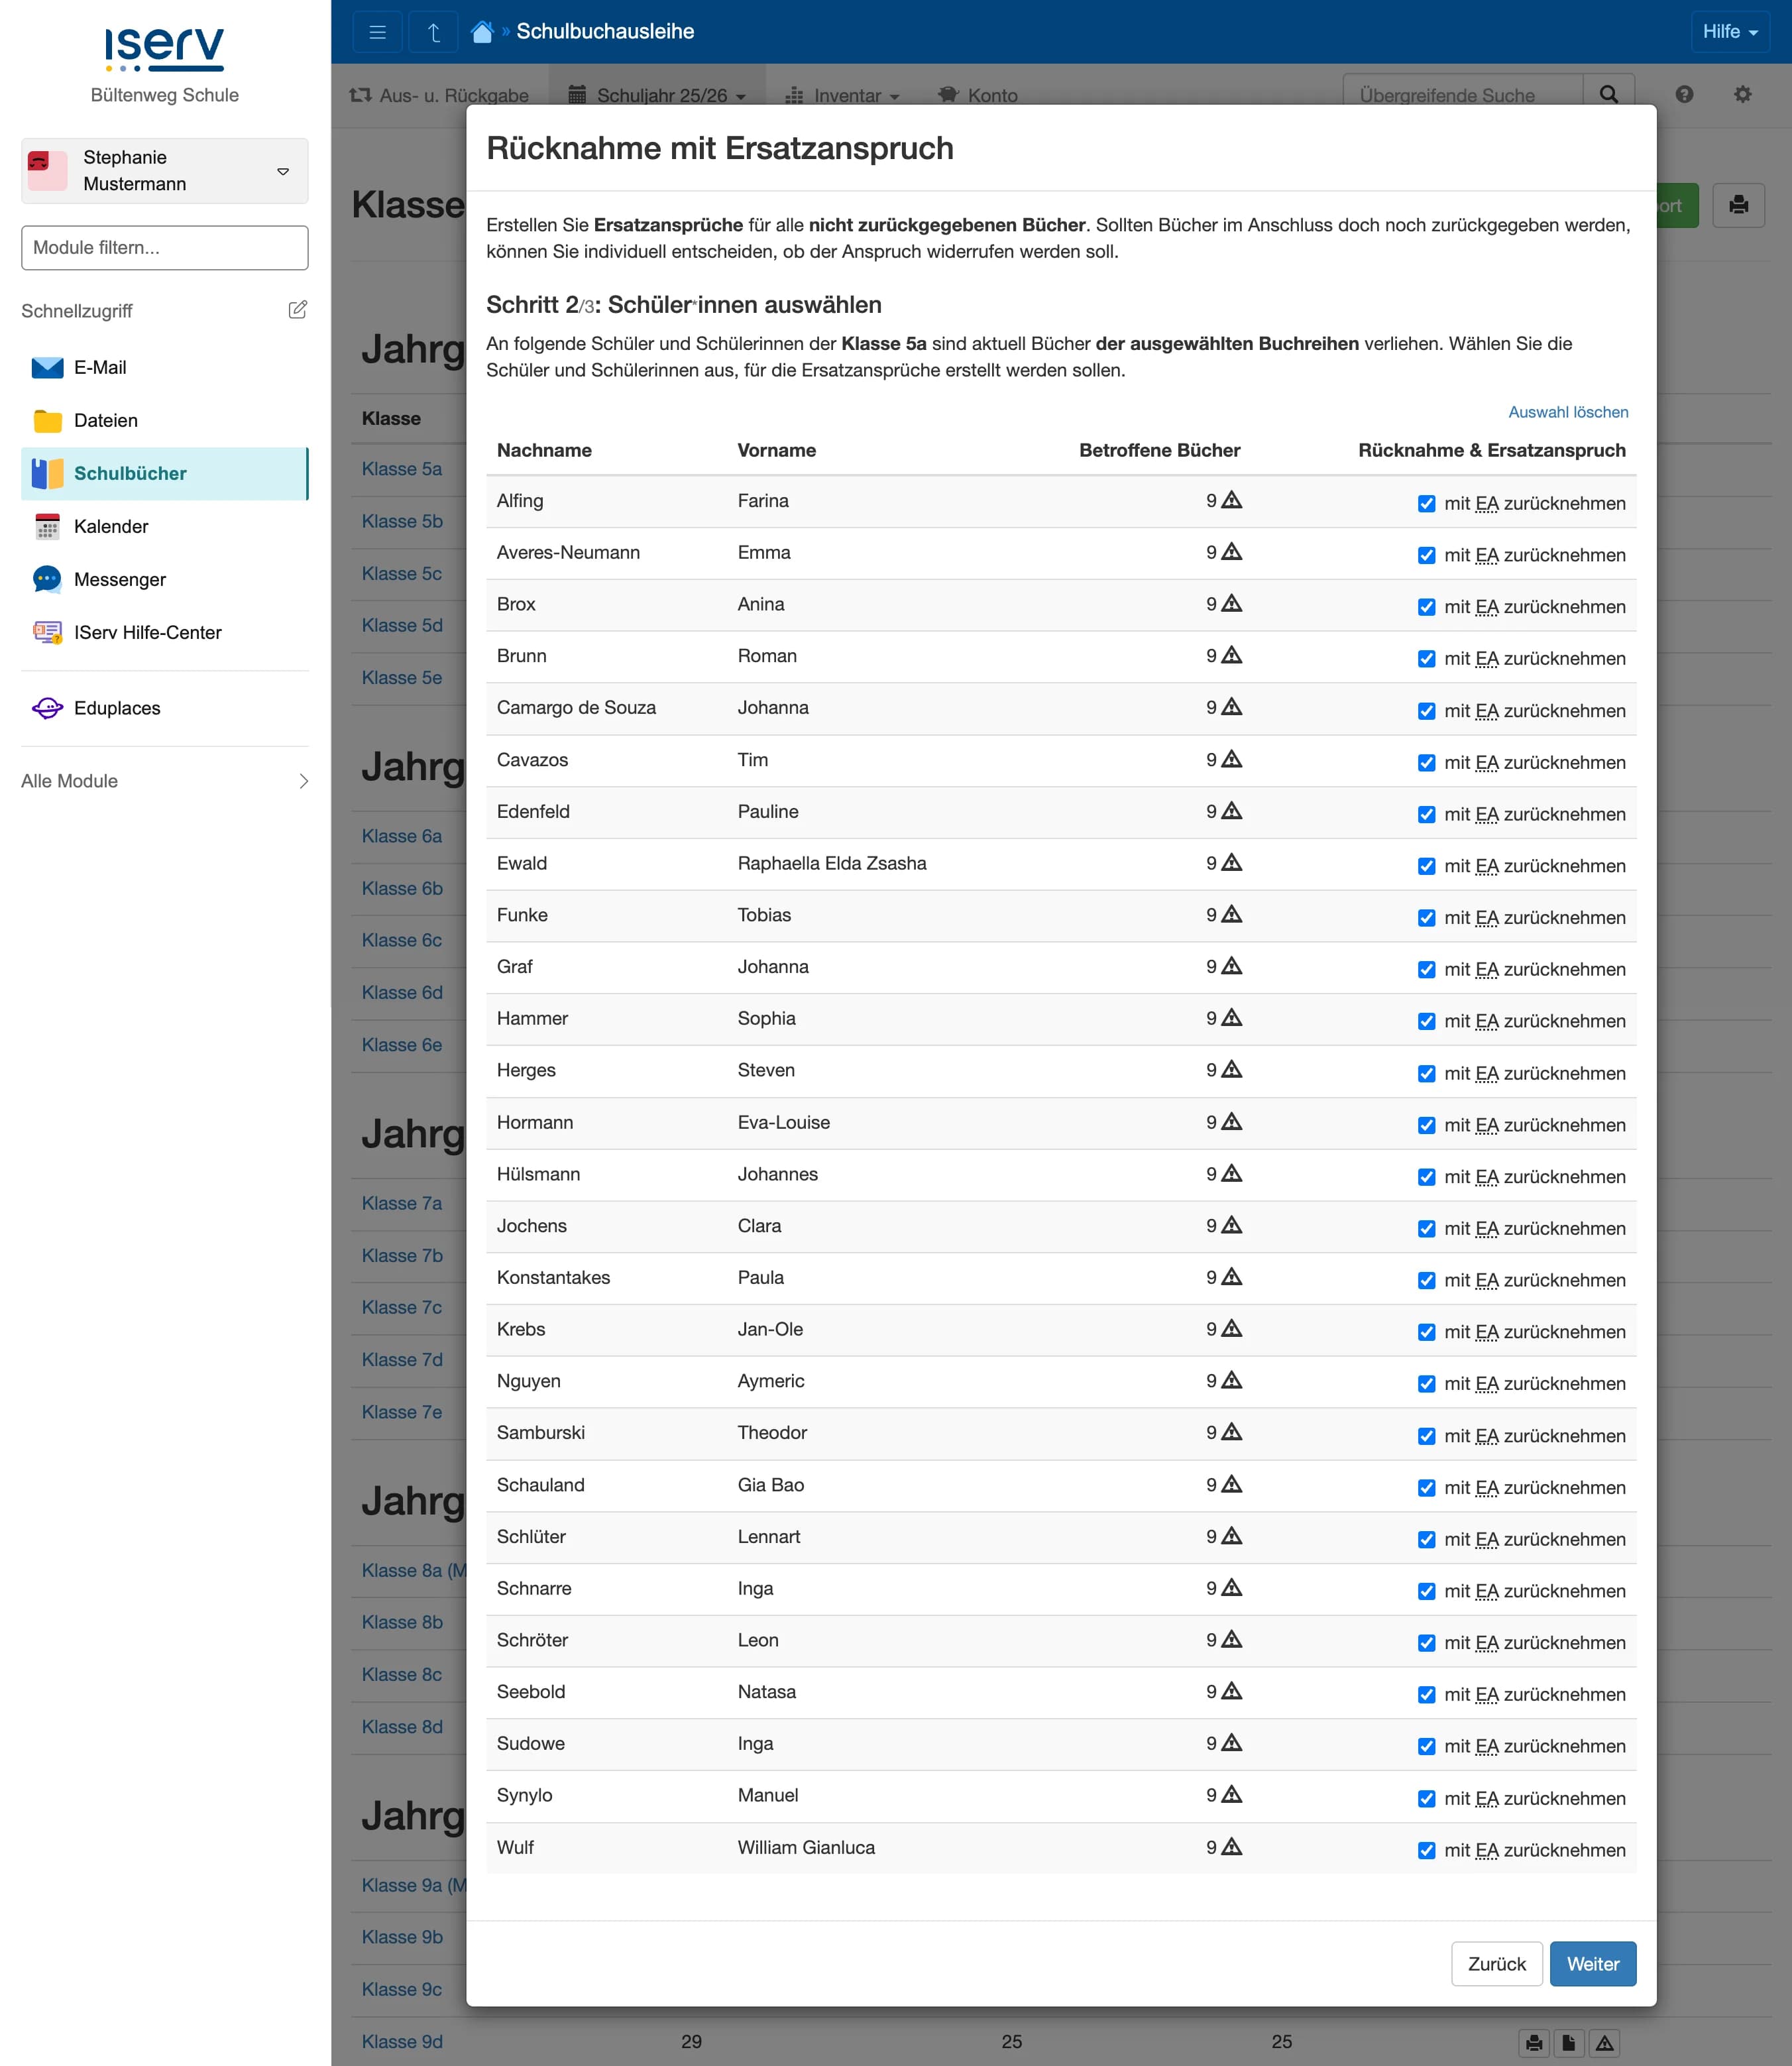The height and width of the screenshot is (2066, 1792).
Task: Toggle the checkbox for Nguyen Aymeric
Action: click(1426, 1384)
